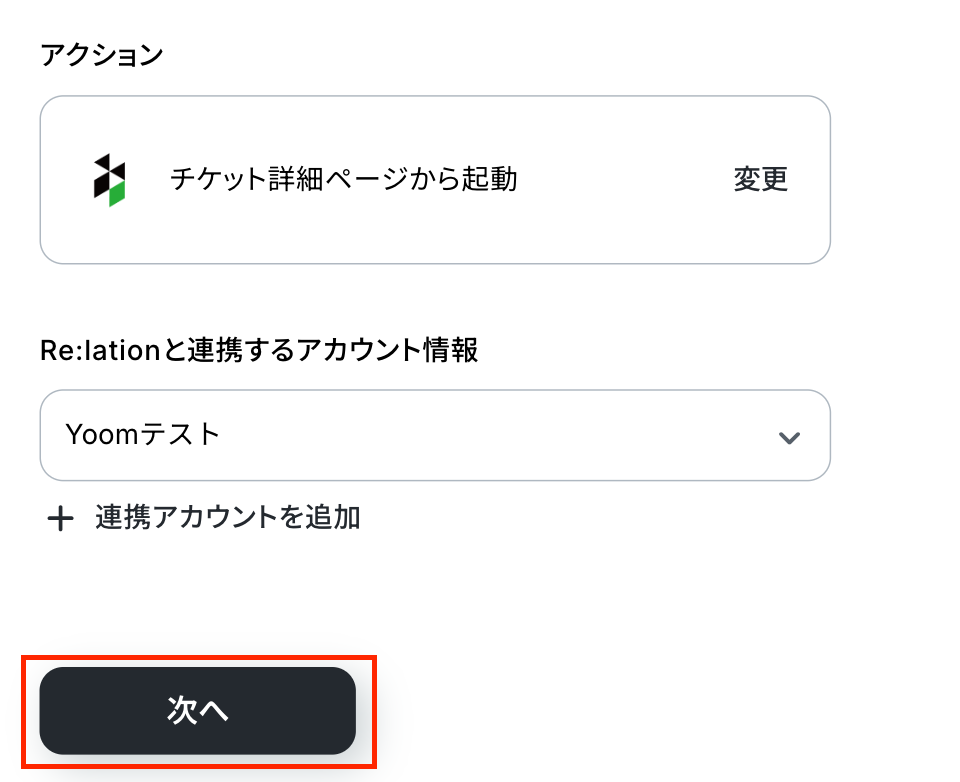Change the action using 変更

[x=760, y=179]
